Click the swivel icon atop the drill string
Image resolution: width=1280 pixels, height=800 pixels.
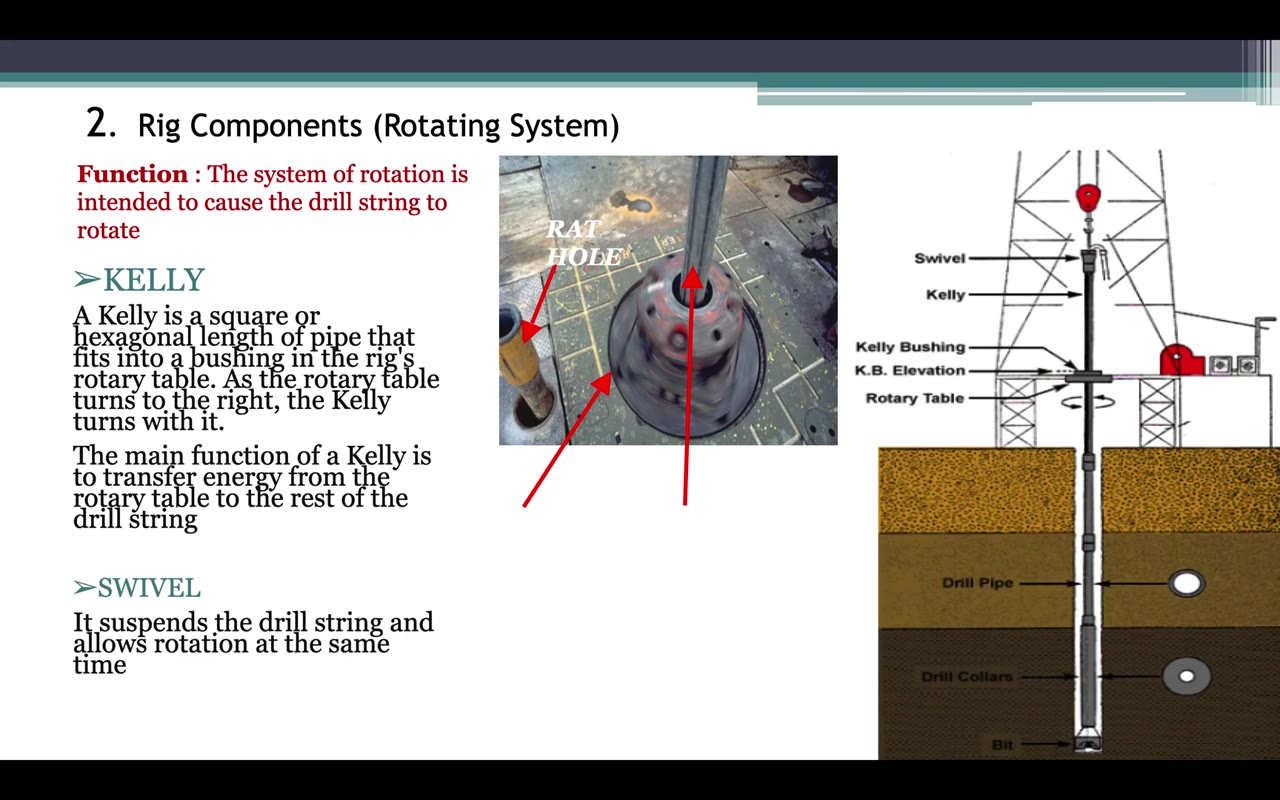click(1088, 258)
